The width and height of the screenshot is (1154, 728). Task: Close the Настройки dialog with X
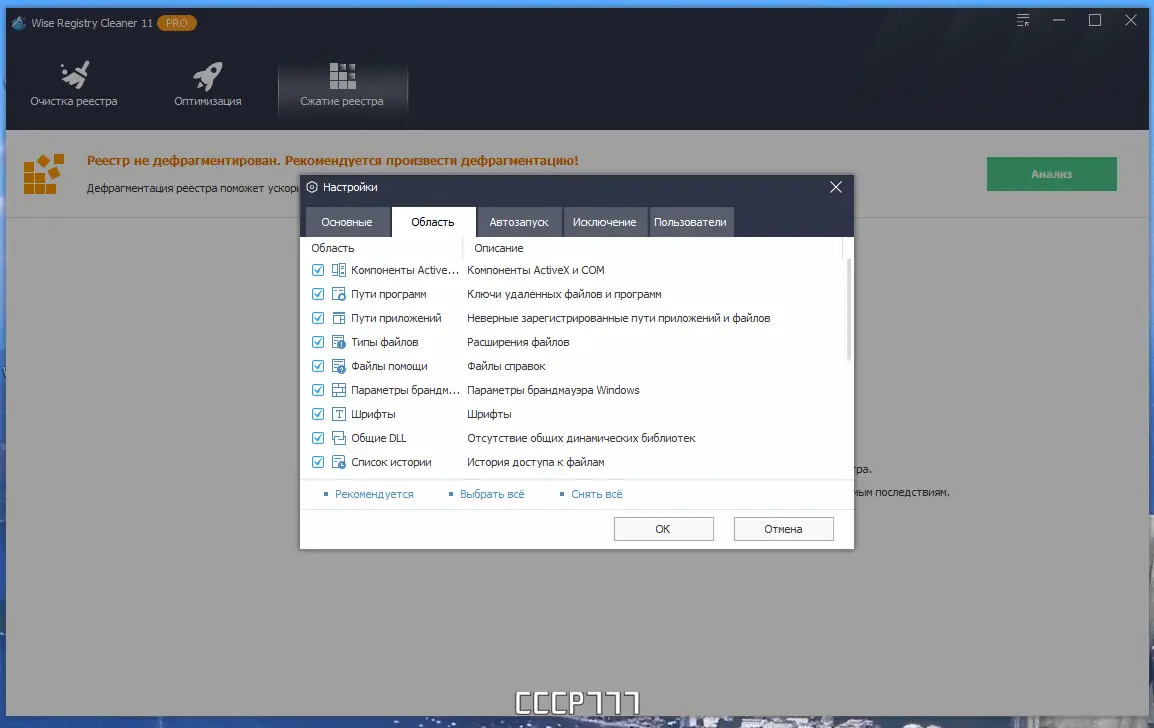tap(835, 187)
